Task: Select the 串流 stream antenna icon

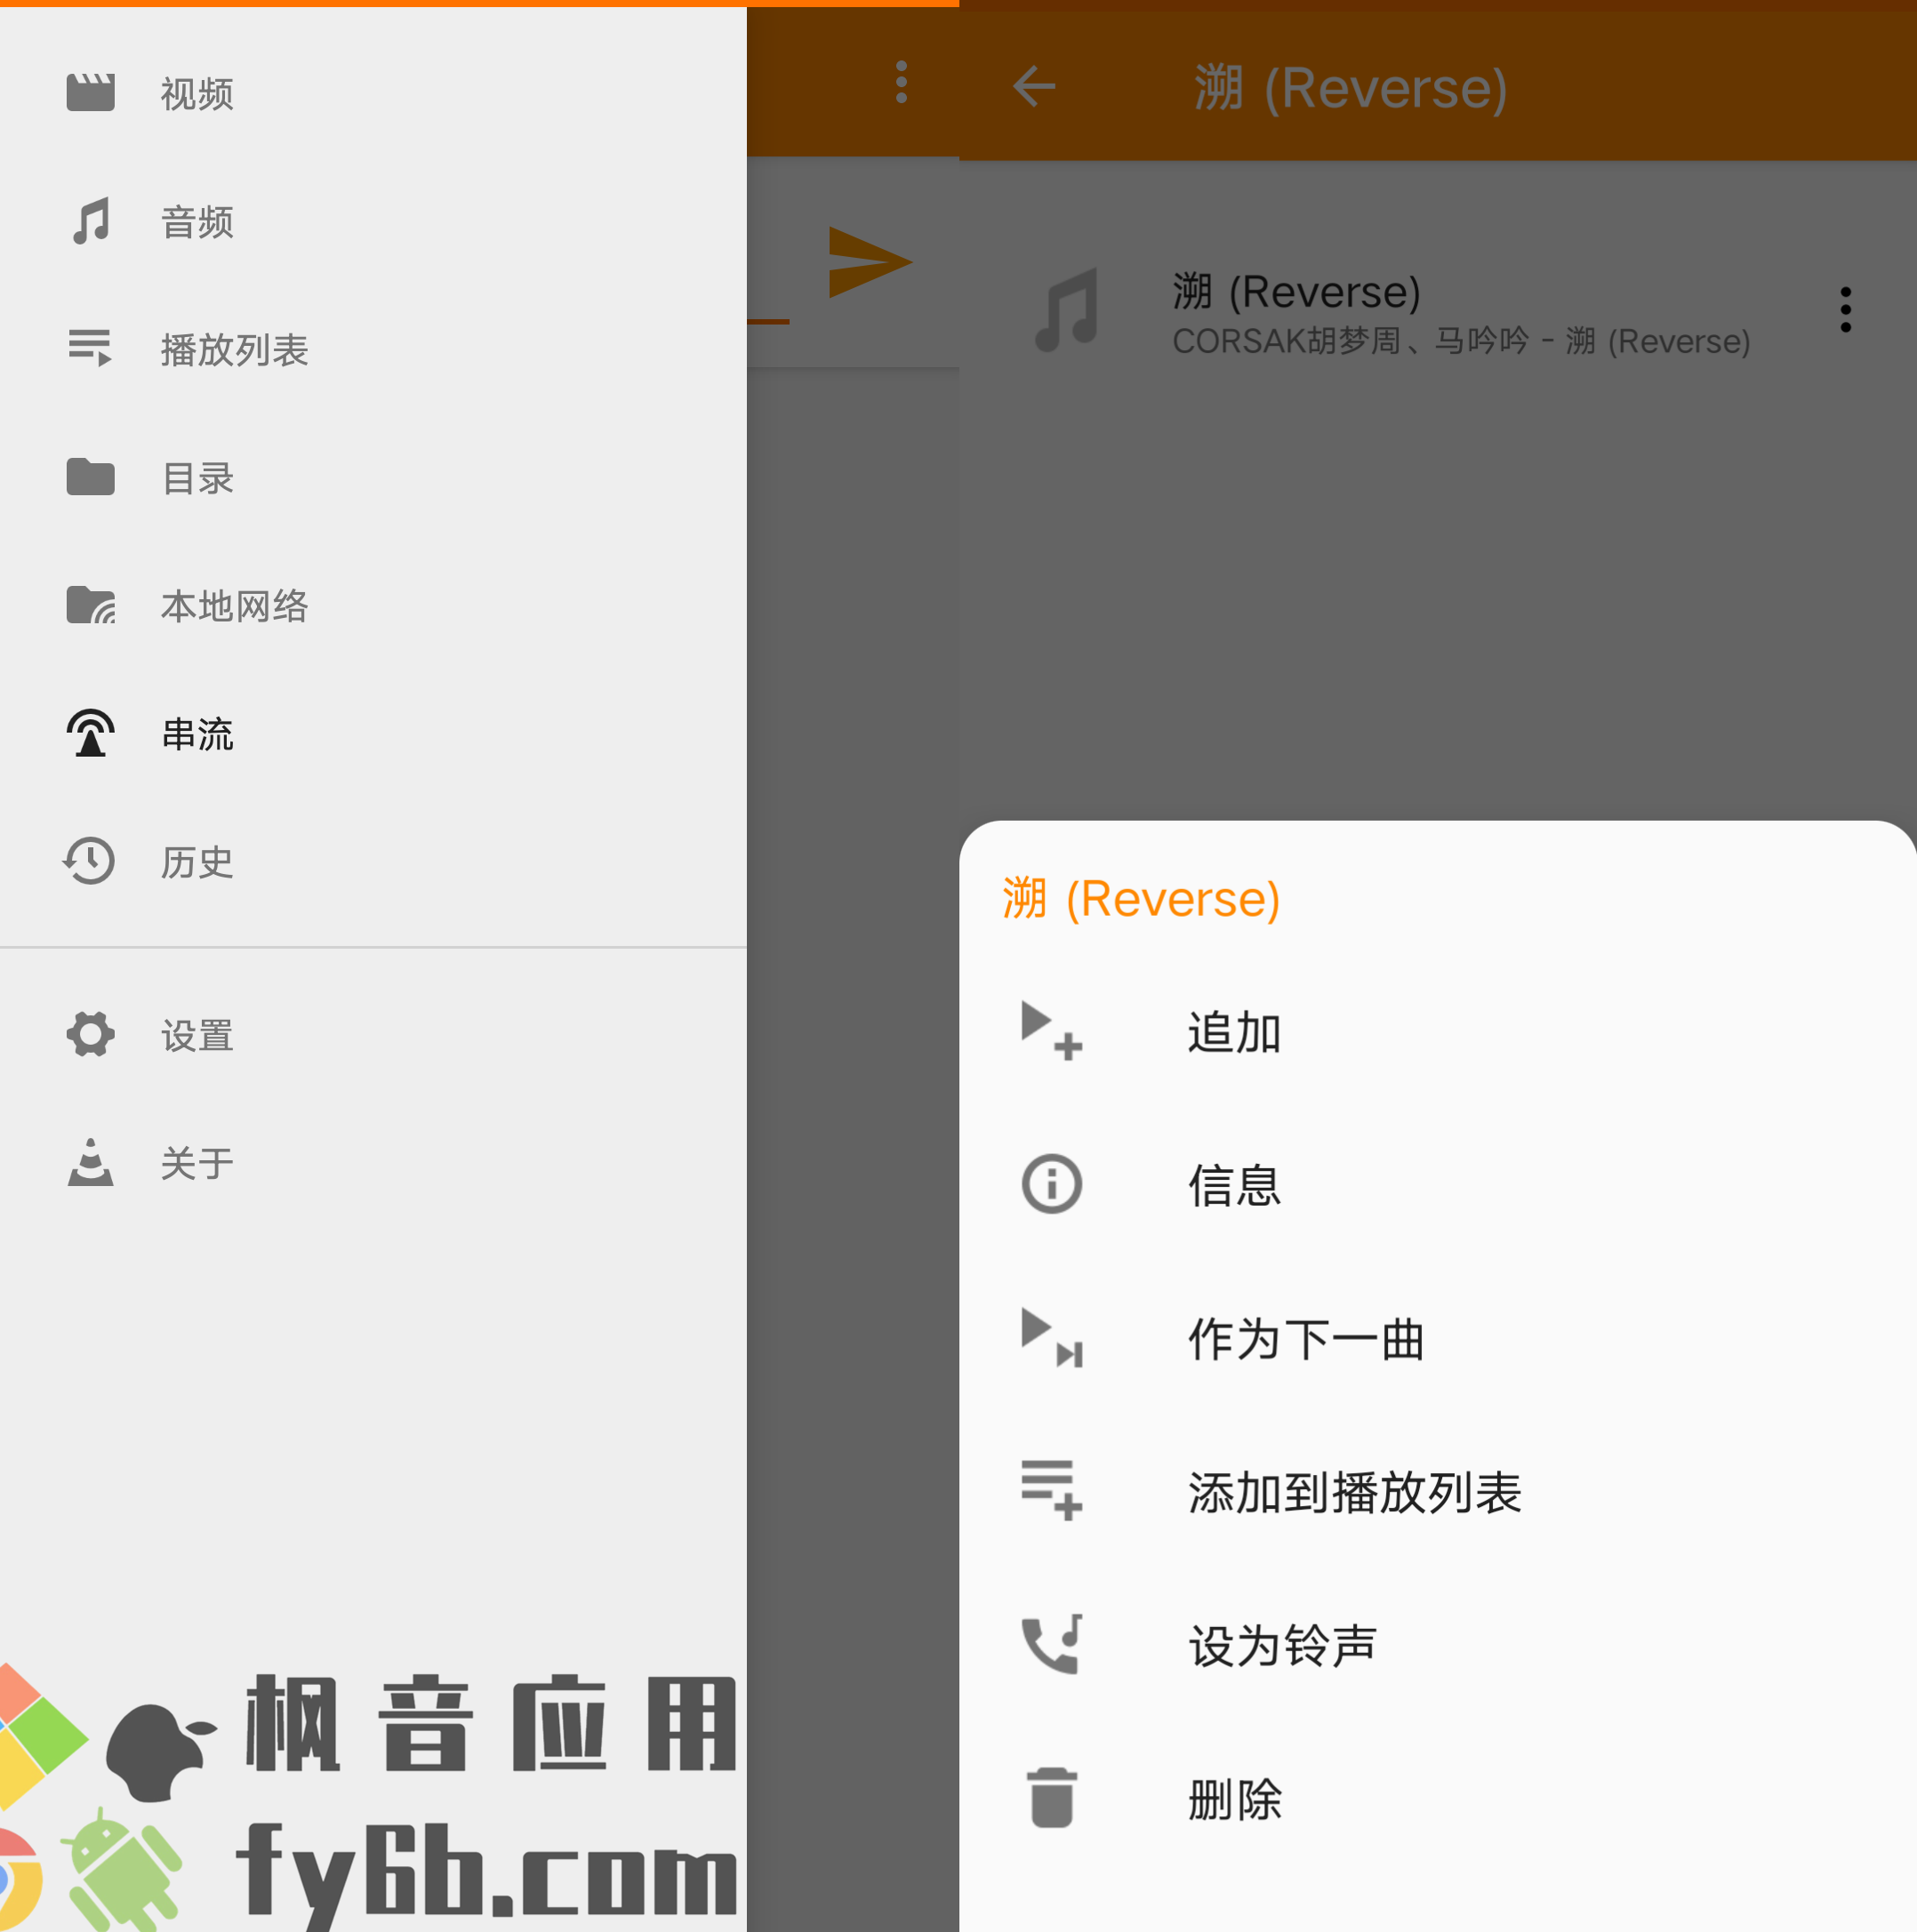Action: tap(91, 733)
